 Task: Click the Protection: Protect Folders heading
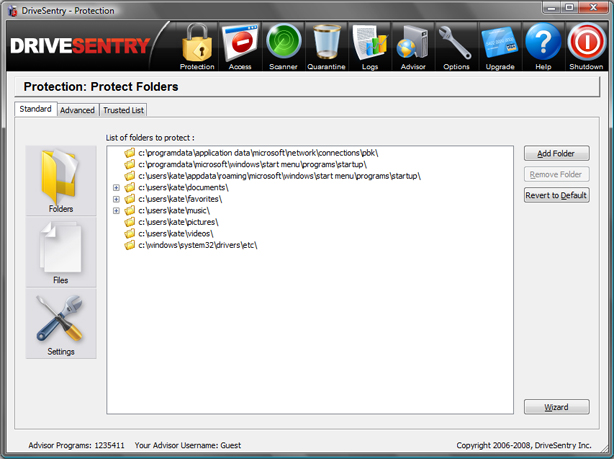101,87
